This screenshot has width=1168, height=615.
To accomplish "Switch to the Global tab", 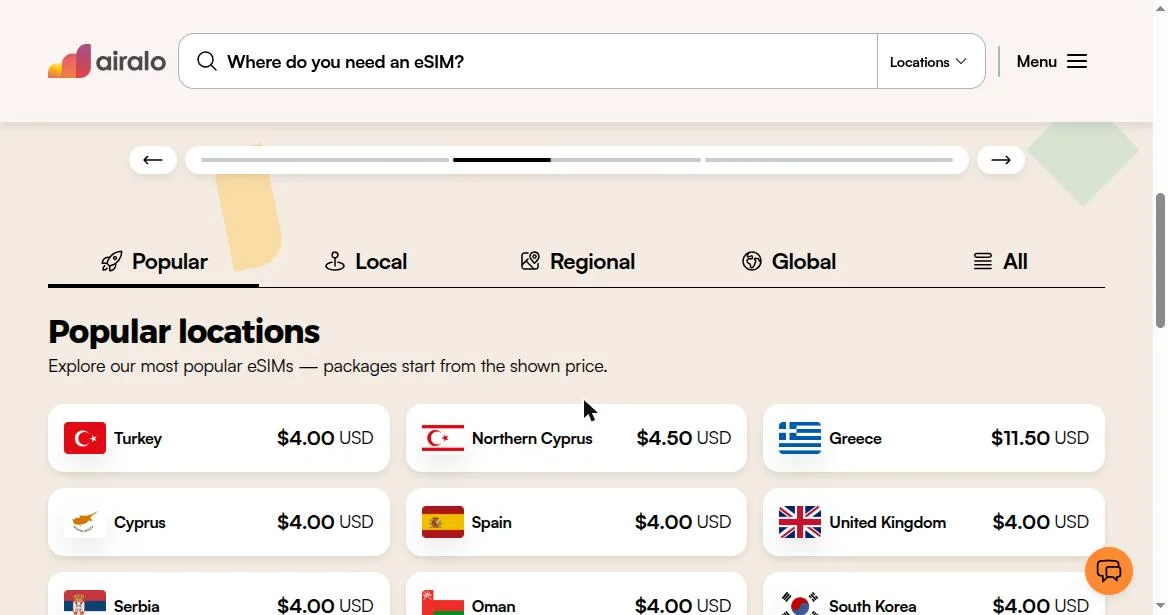I will tap(789, 261).
